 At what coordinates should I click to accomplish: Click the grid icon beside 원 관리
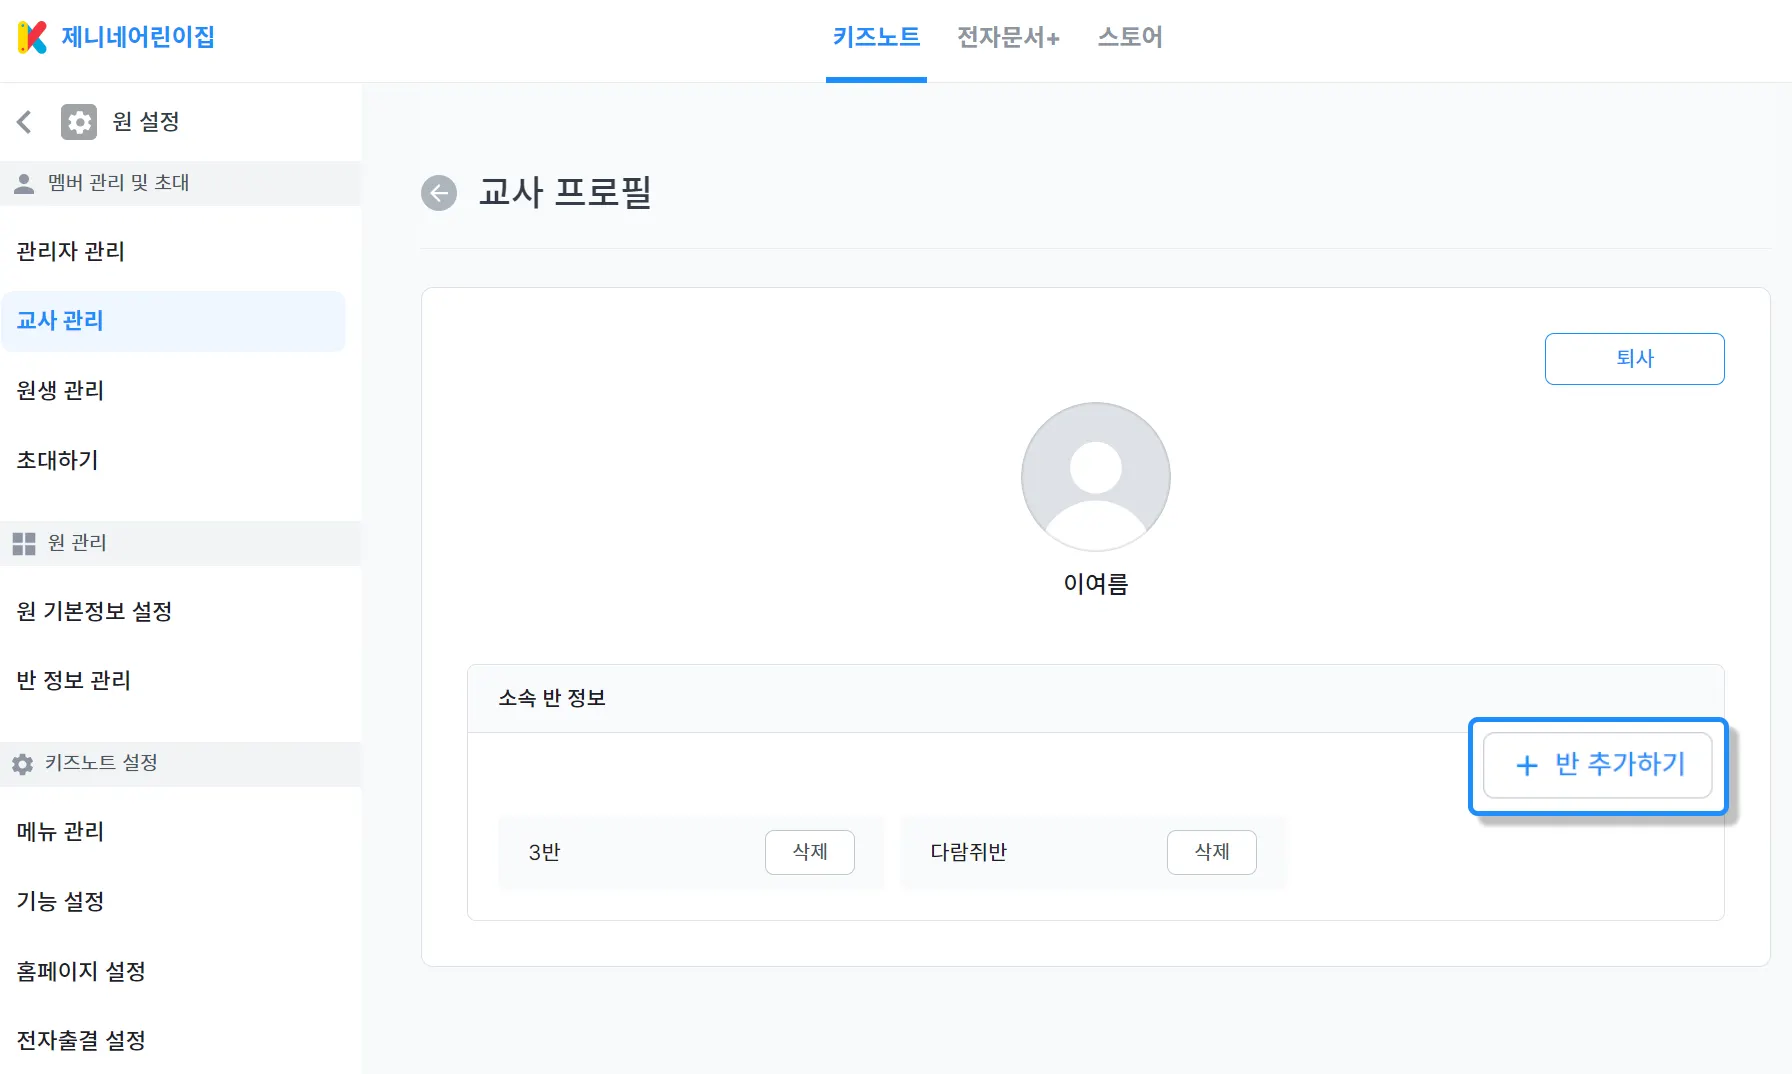coord(24,543)
